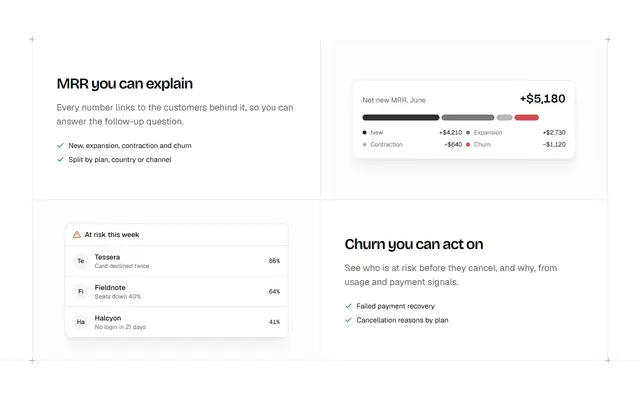Select the red churn bar segment

(x=527, y=118)
